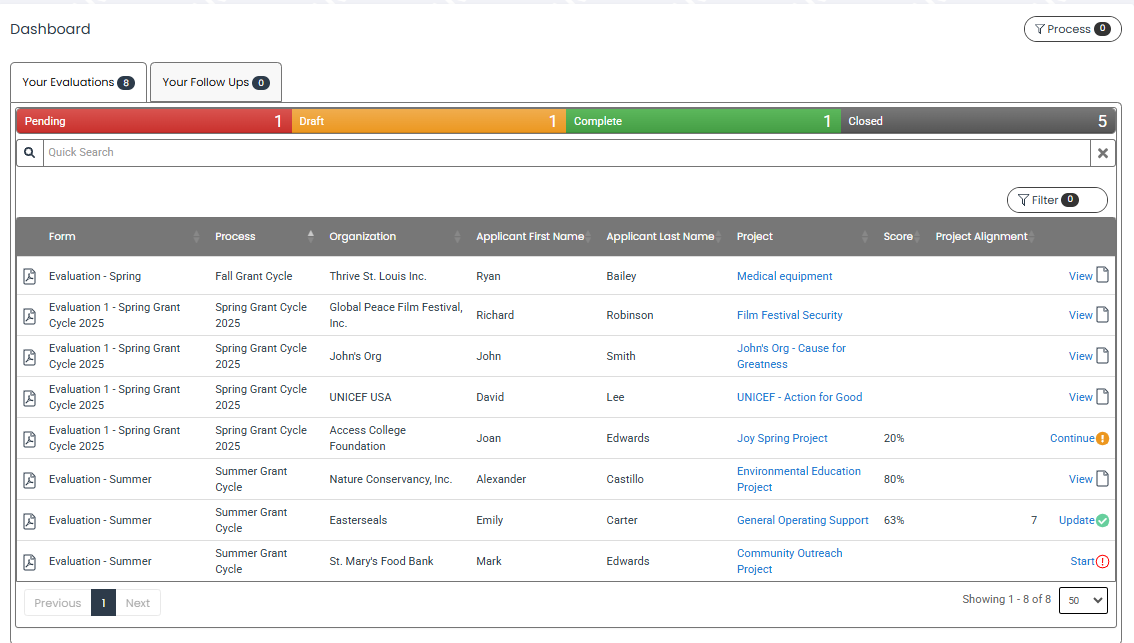1134x643 pixels.
Task: Open UNICEF - Action for Good link
Action: [x=799, y=397]
